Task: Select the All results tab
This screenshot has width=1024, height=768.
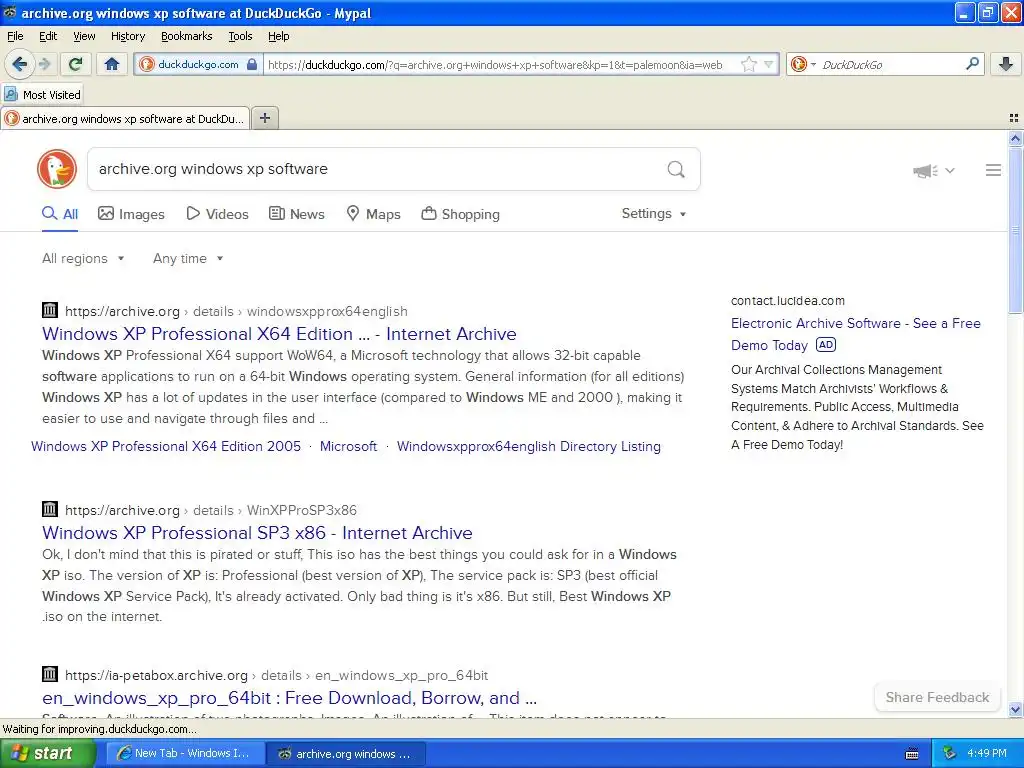Action: pyautogui.click(x=60, y=214)
